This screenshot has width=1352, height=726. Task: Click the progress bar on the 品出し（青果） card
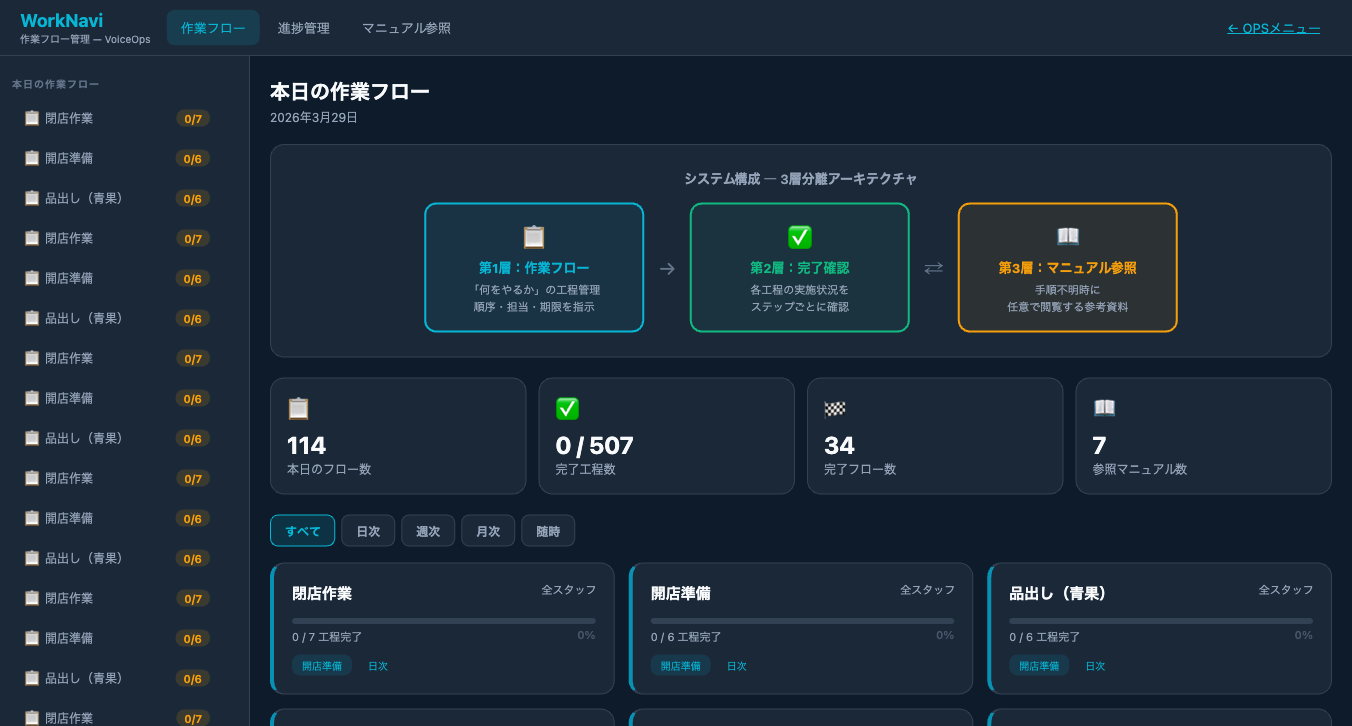(x=1160, y=620)
